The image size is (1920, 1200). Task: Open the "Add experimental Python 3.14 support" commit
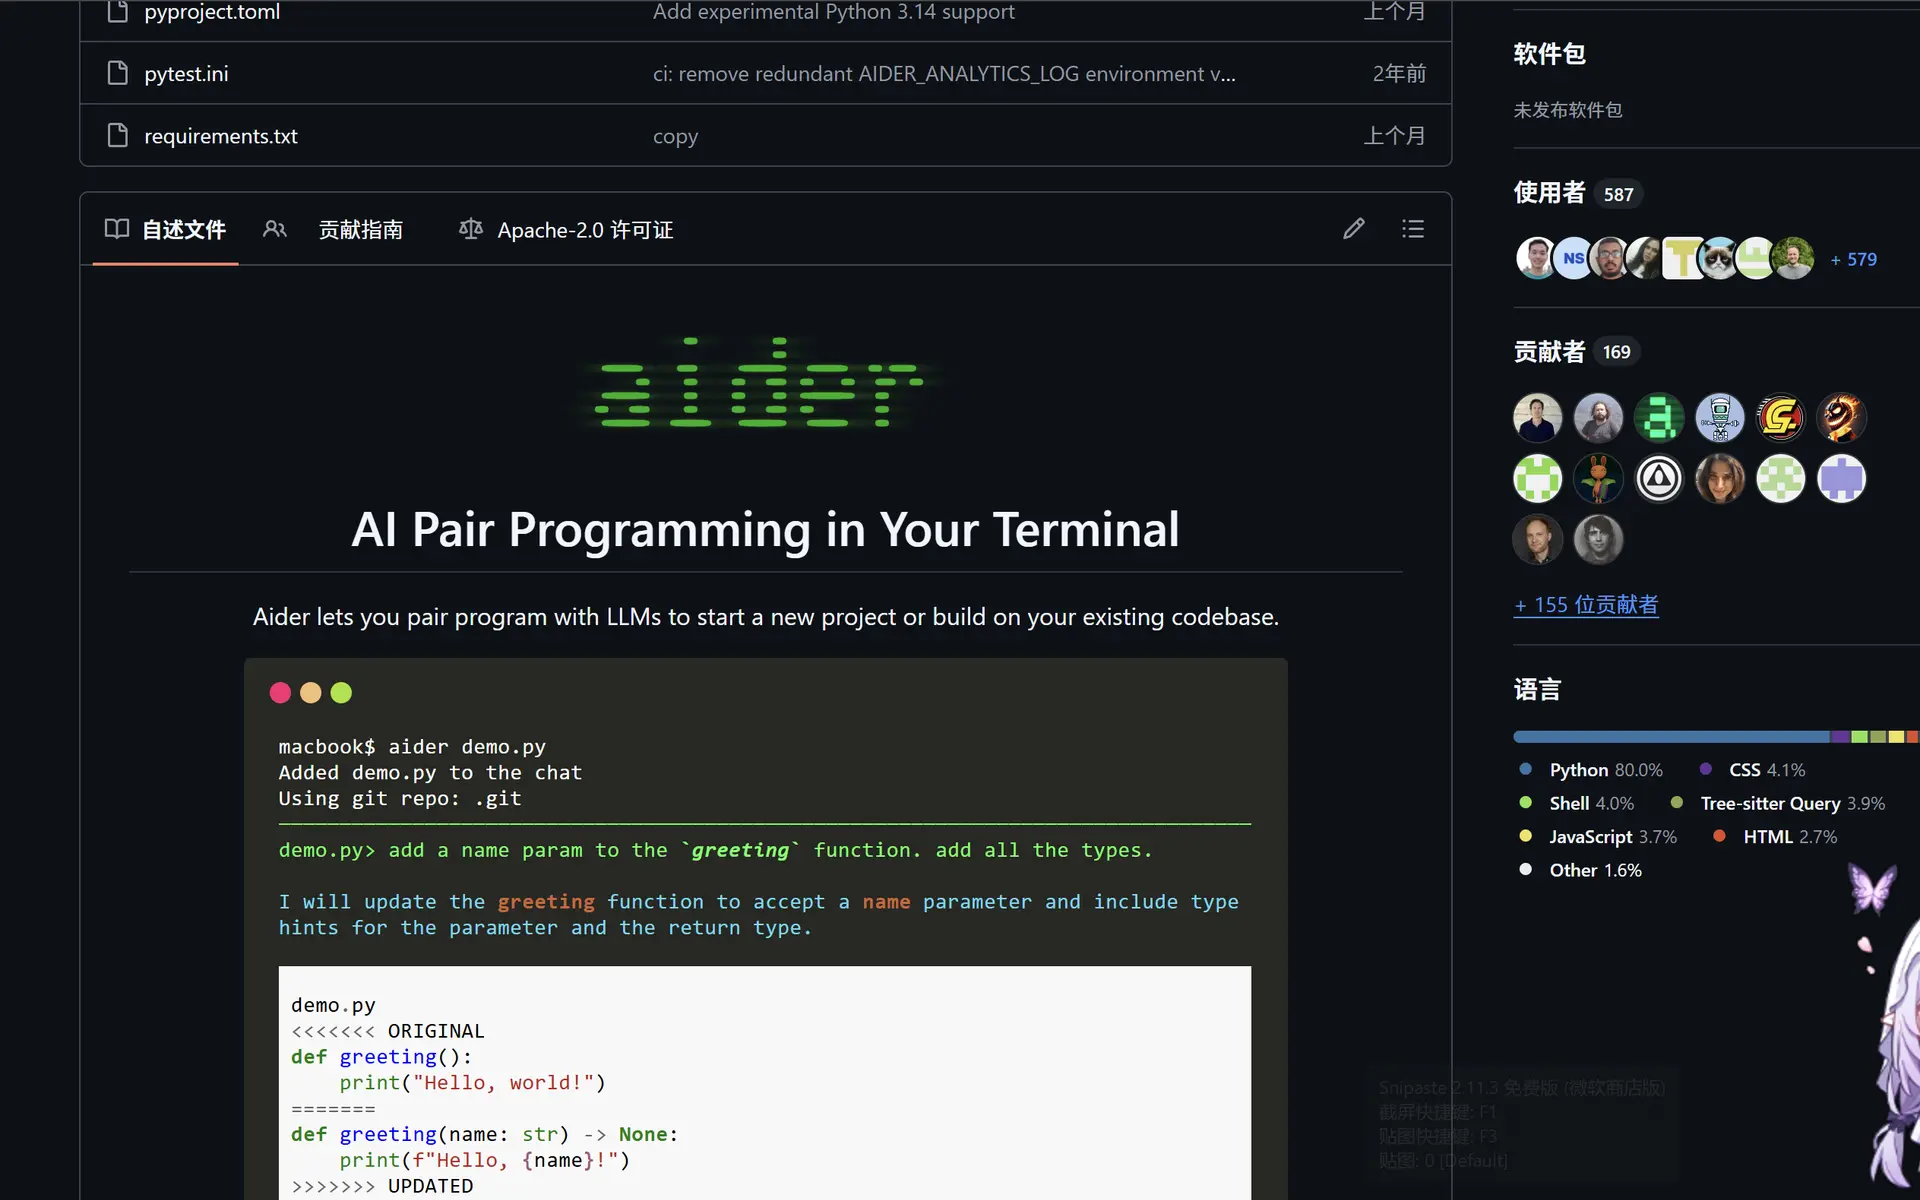click(x=834, y=12)
